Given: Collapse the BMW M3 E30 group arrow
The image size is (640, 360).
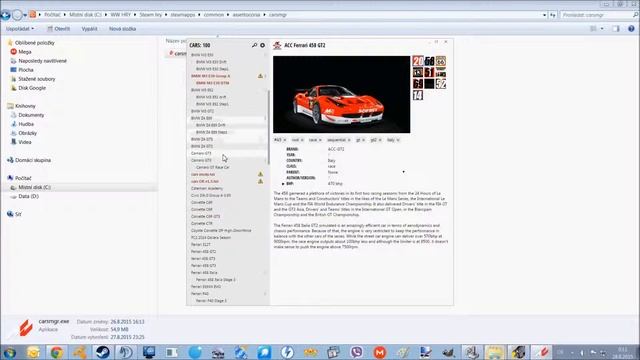Looking at the screenshot, I should coord(265,55).
